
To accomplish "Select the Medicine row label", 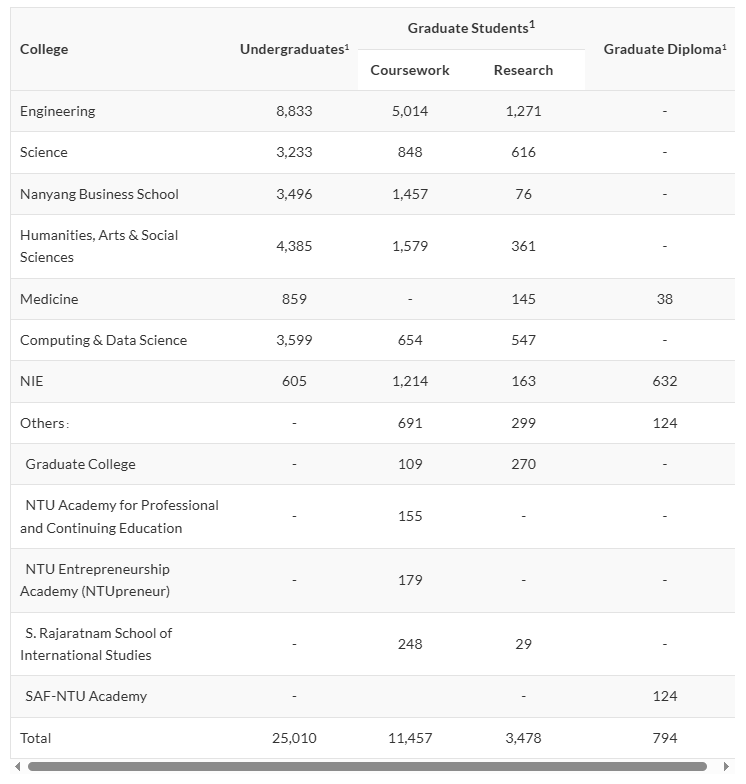I will pos(49,299).
